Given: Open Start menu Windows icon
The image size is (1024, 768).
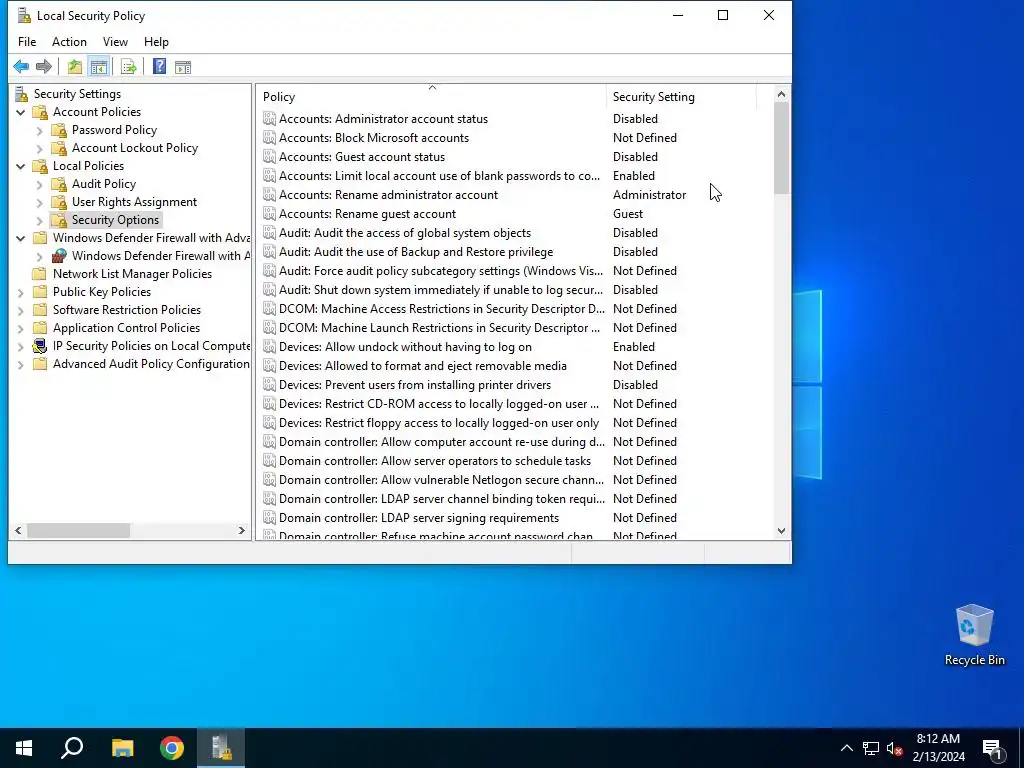Looking at the screenshot, I should [24, 748].
